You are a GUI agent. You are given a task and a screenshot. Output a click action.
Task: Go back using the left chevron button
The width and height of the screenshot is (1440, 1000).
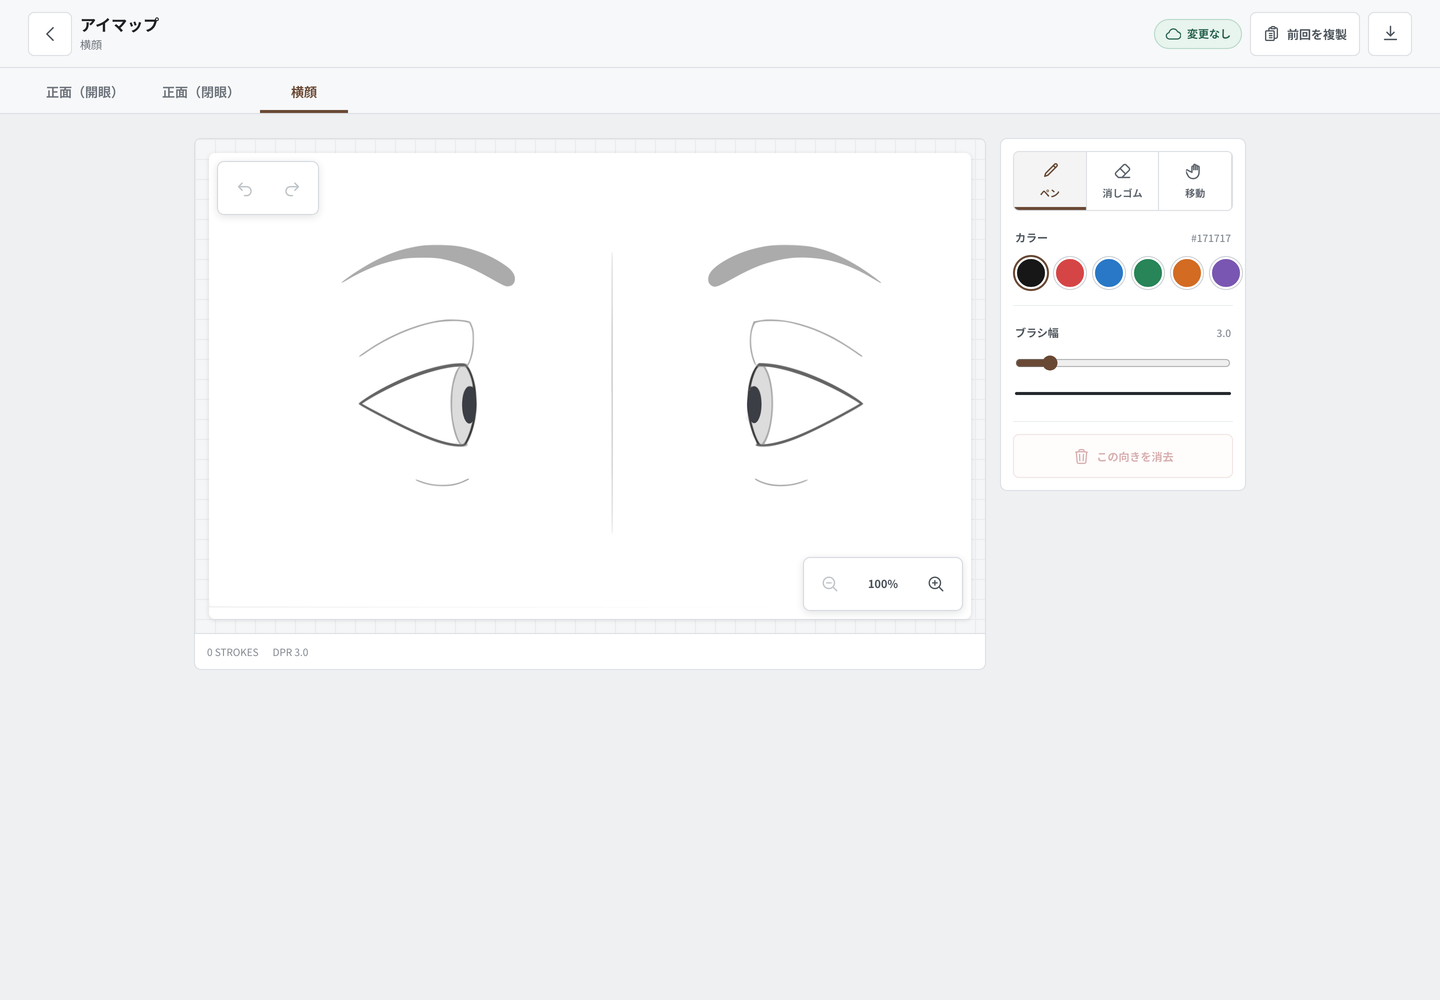(50, 34)
